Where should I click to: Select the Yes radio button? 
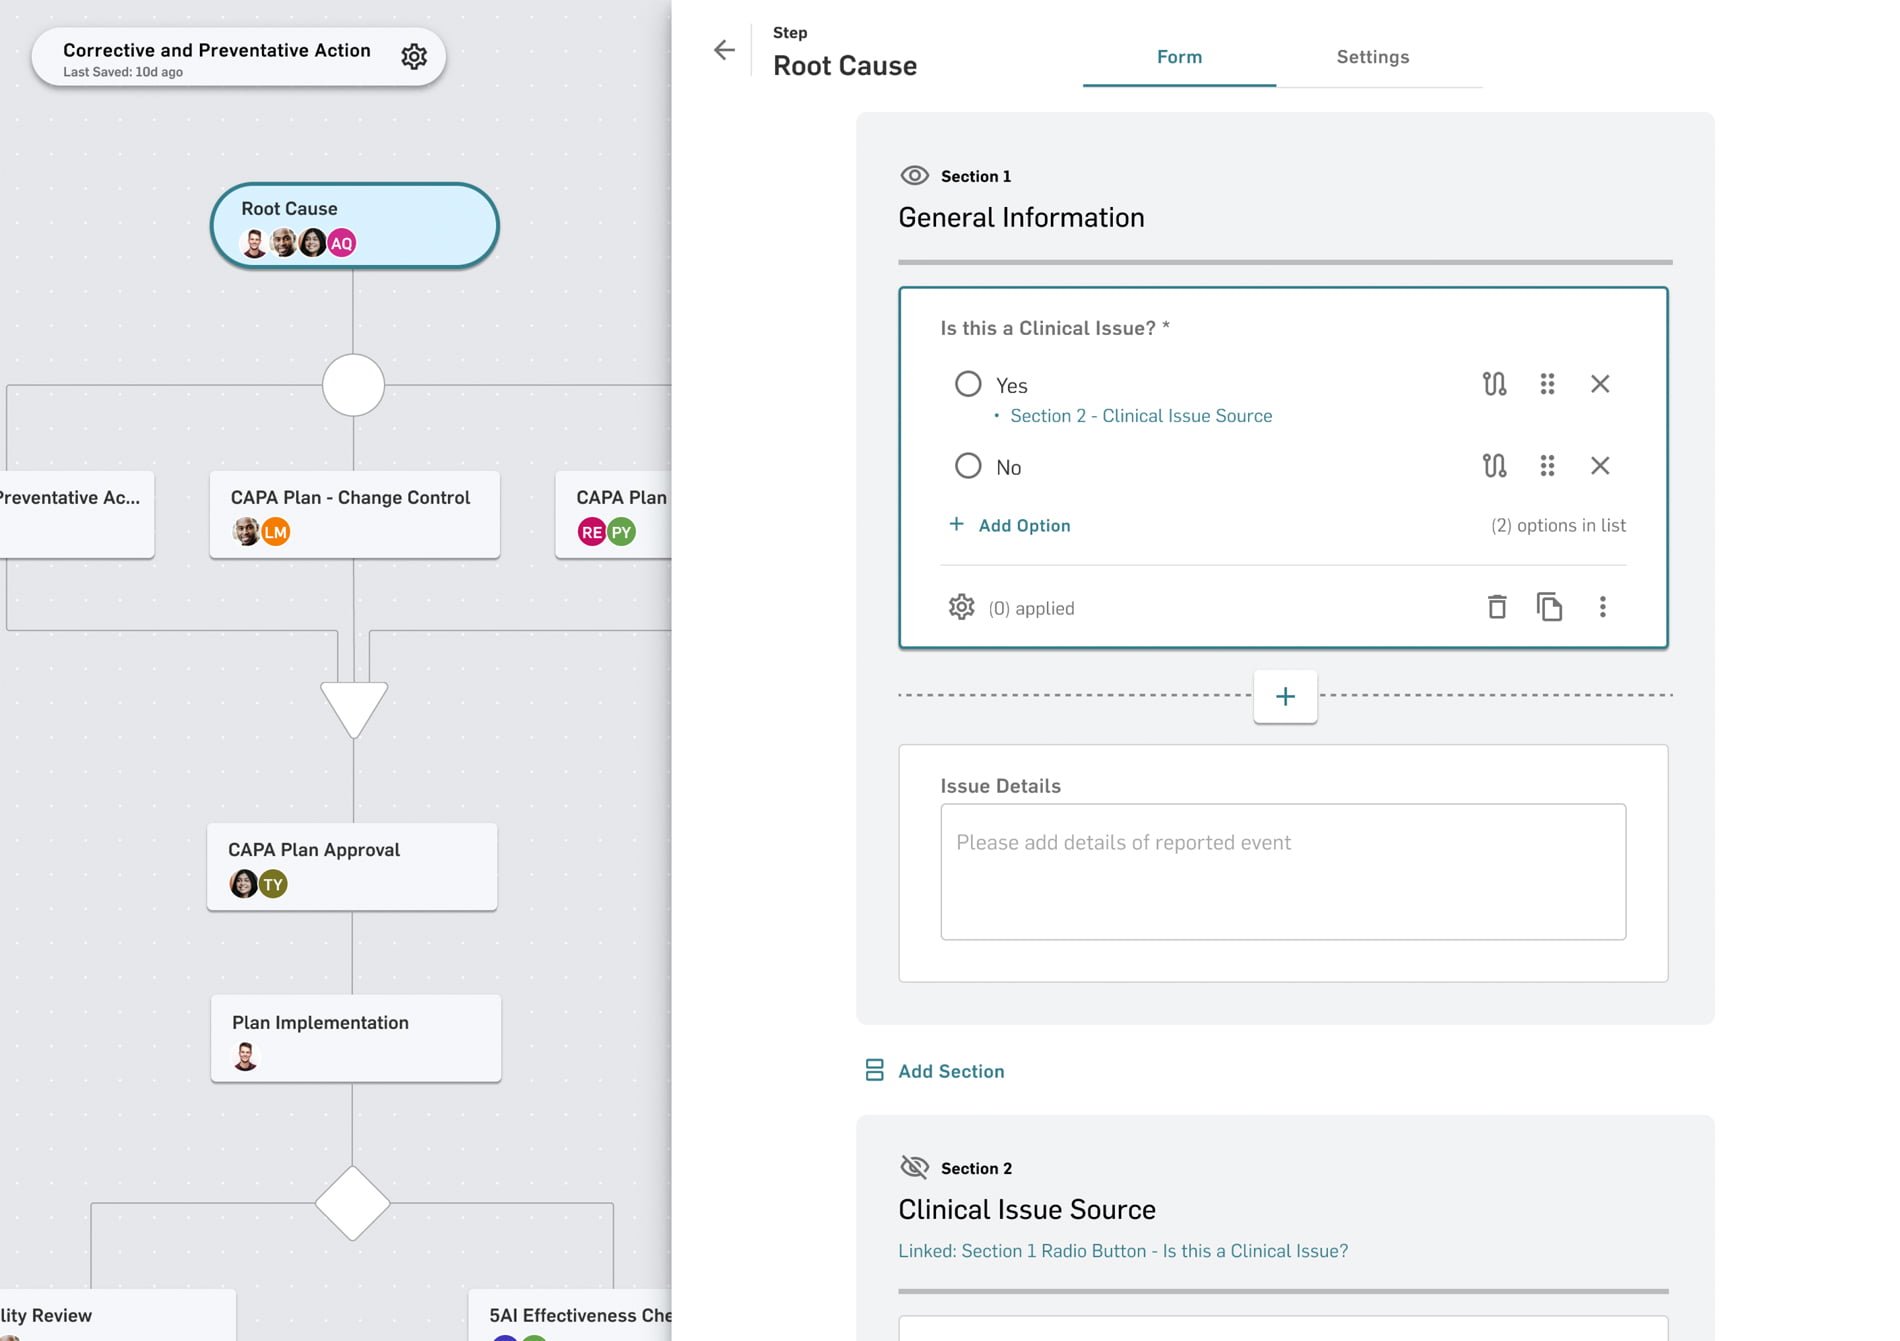click(967, 384)
